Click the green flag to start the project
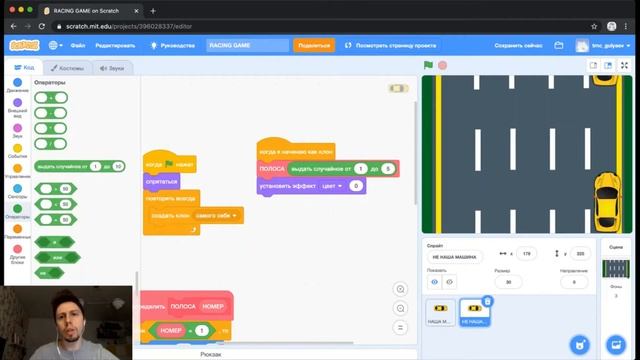Image resolution: width=640 pixels, height=360 pixels. (x=428, y=65)
